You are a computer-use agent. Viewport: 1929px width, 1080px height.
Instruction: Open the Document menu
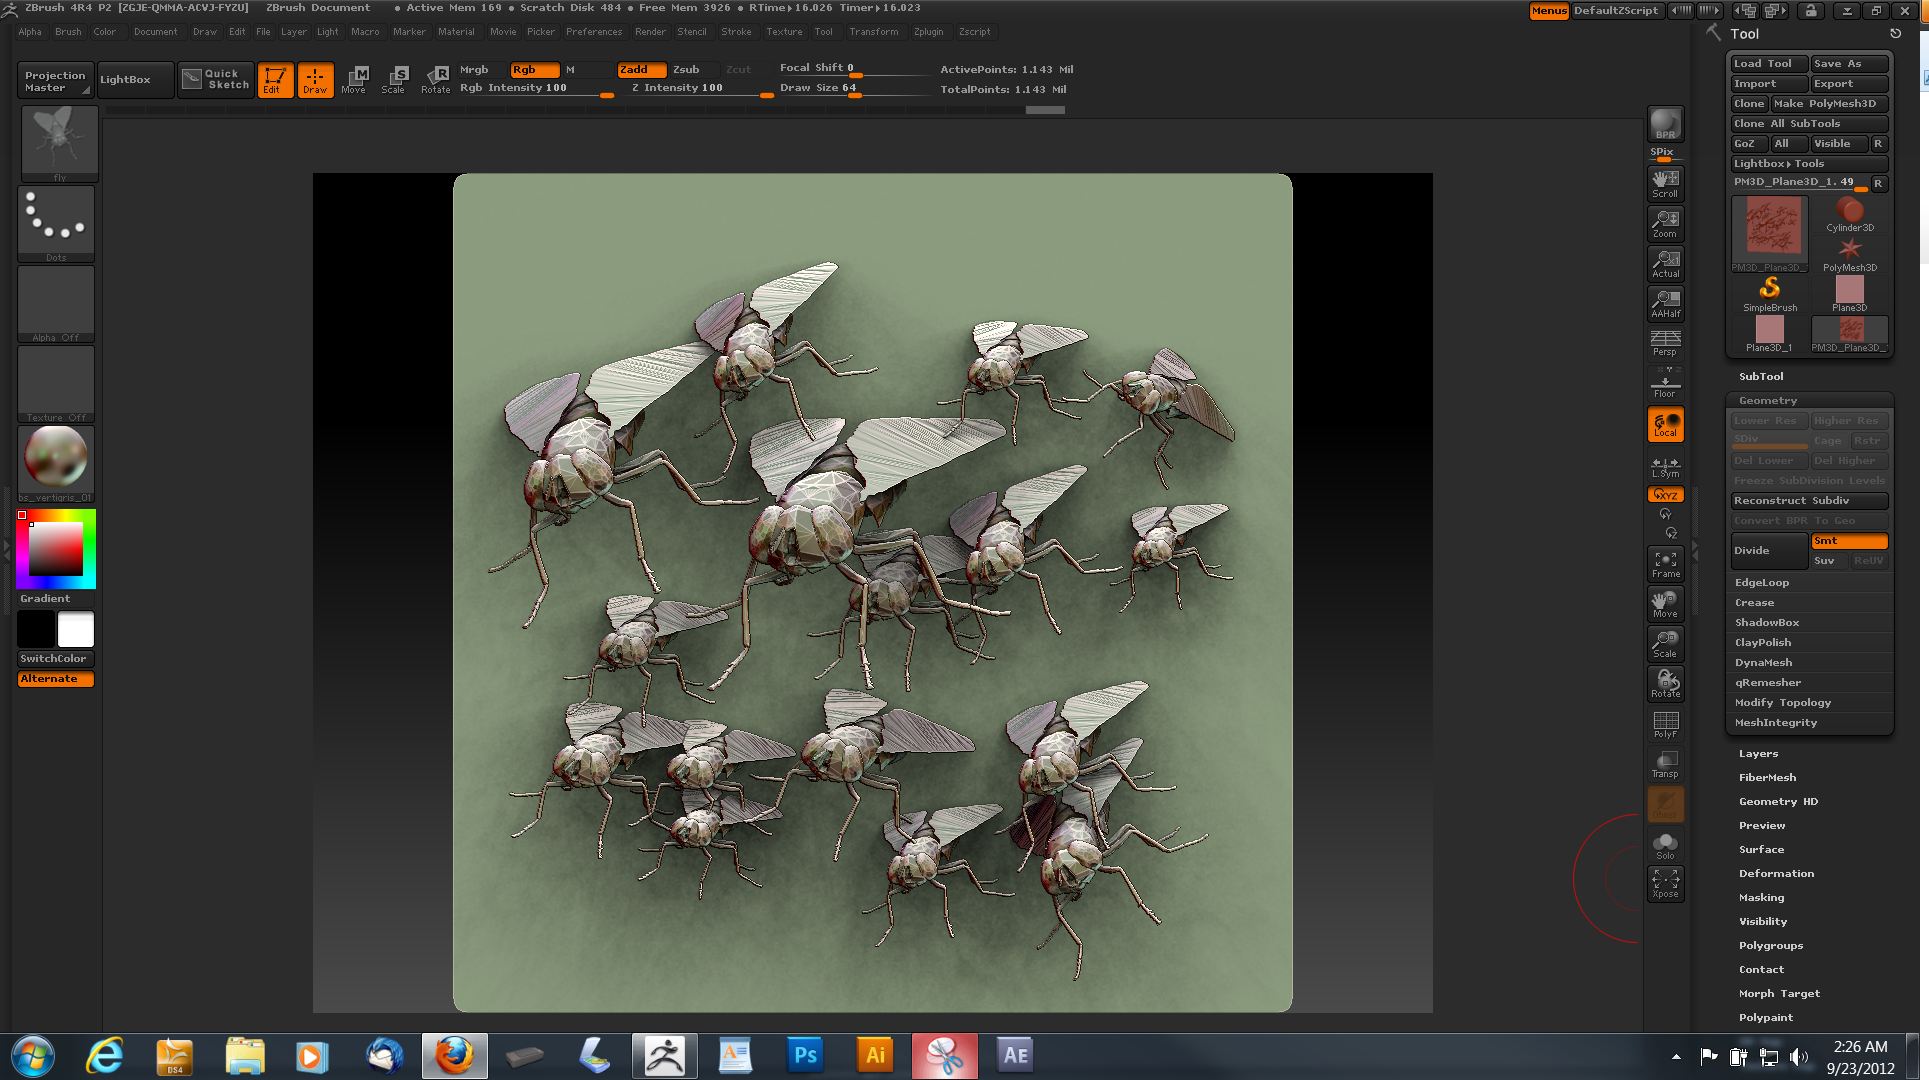156,32
